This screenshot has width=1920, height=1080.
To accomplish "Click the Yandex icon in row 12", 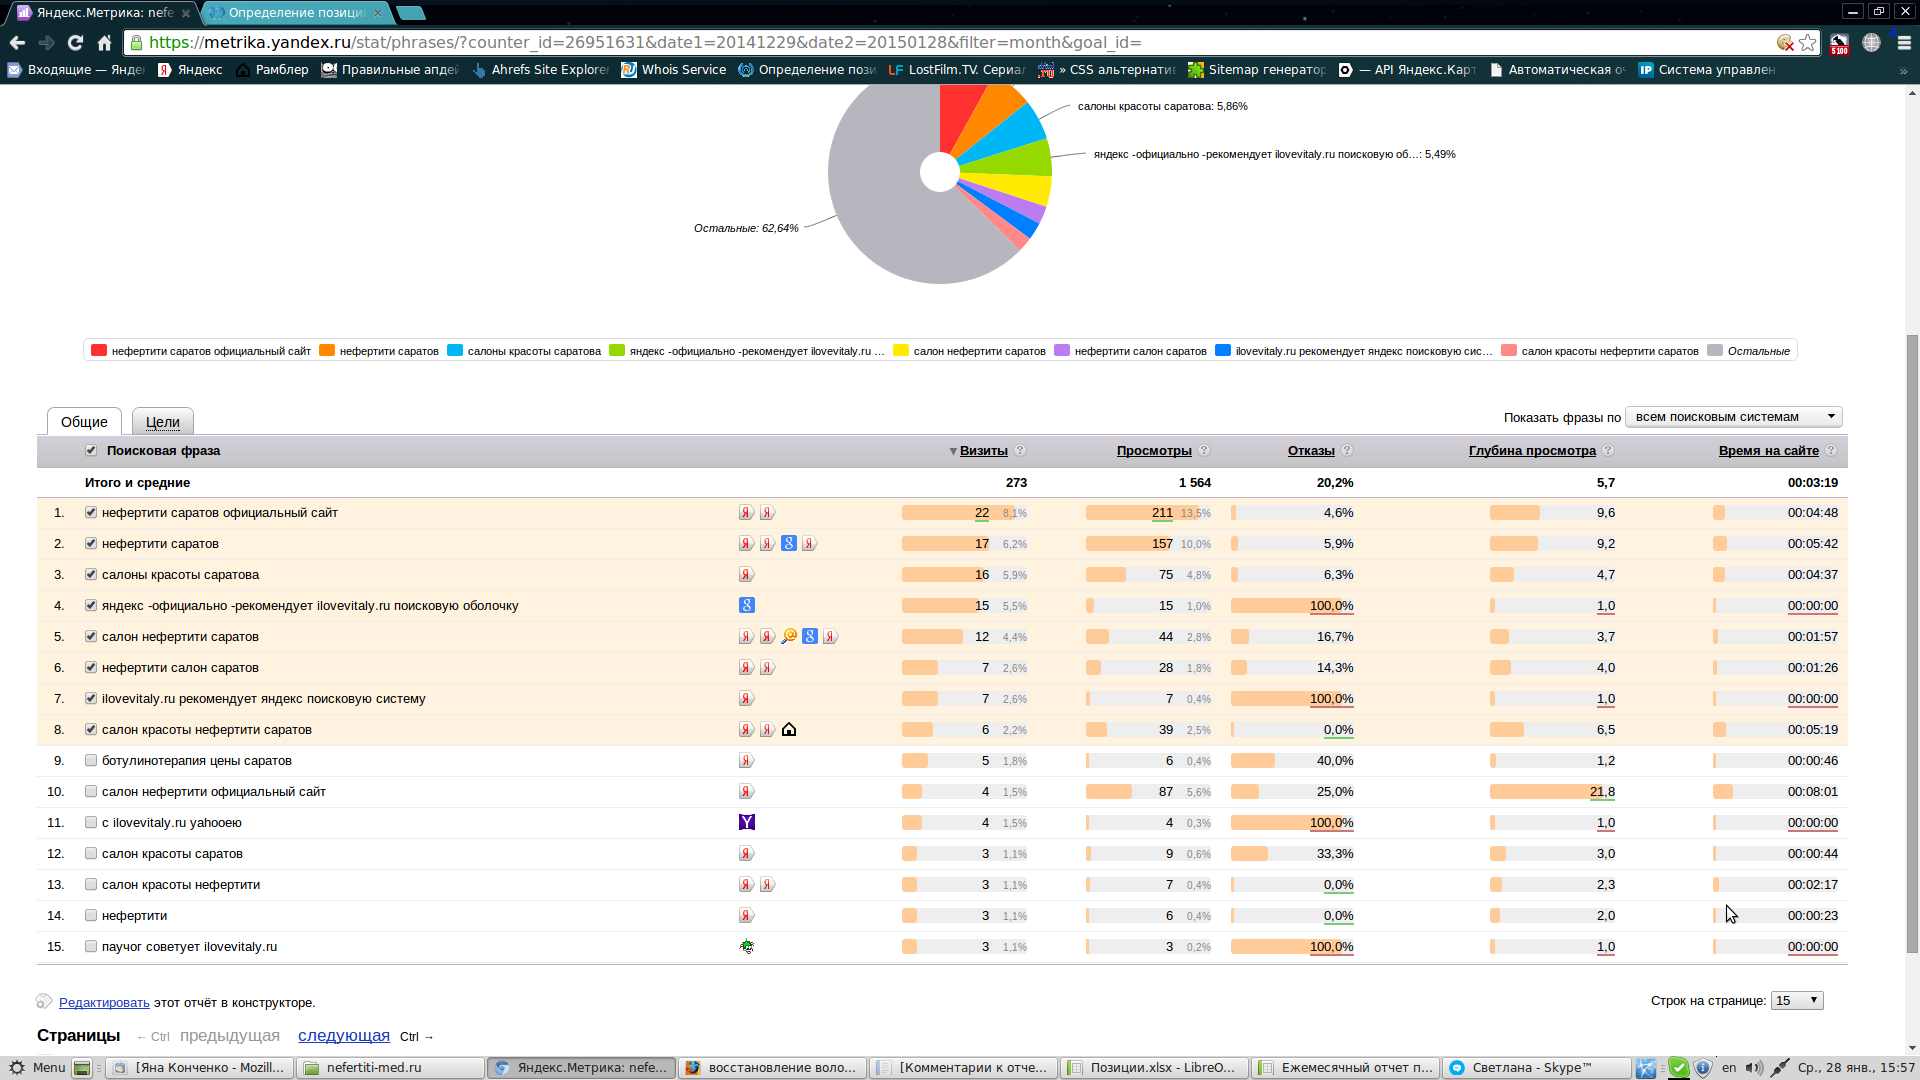I will (747, 853).
